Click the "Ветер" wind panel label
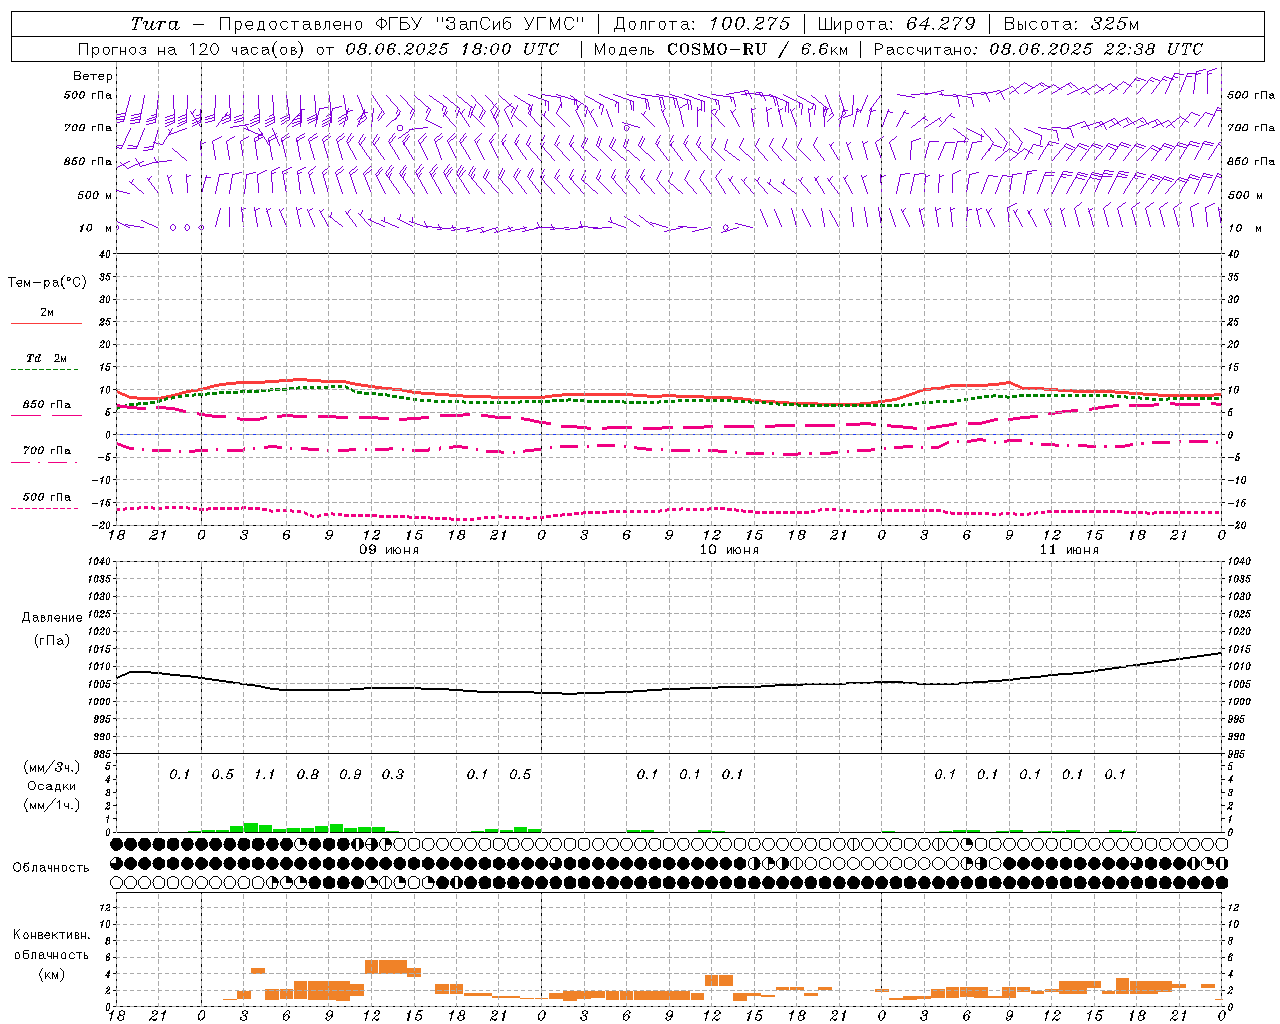The width and height of the screenshot is (1280, 1024). (92, 76)
